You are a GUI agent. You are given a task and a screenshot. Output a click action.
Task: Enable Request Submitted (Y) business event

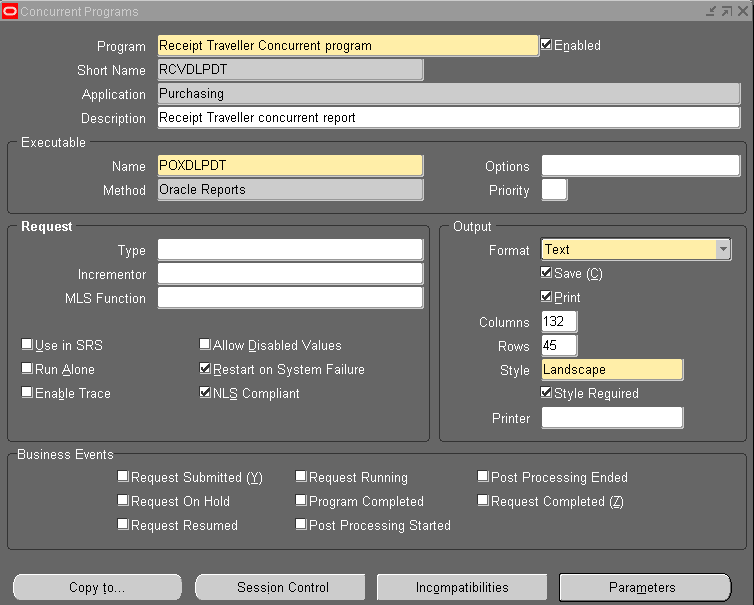(123, 476)
